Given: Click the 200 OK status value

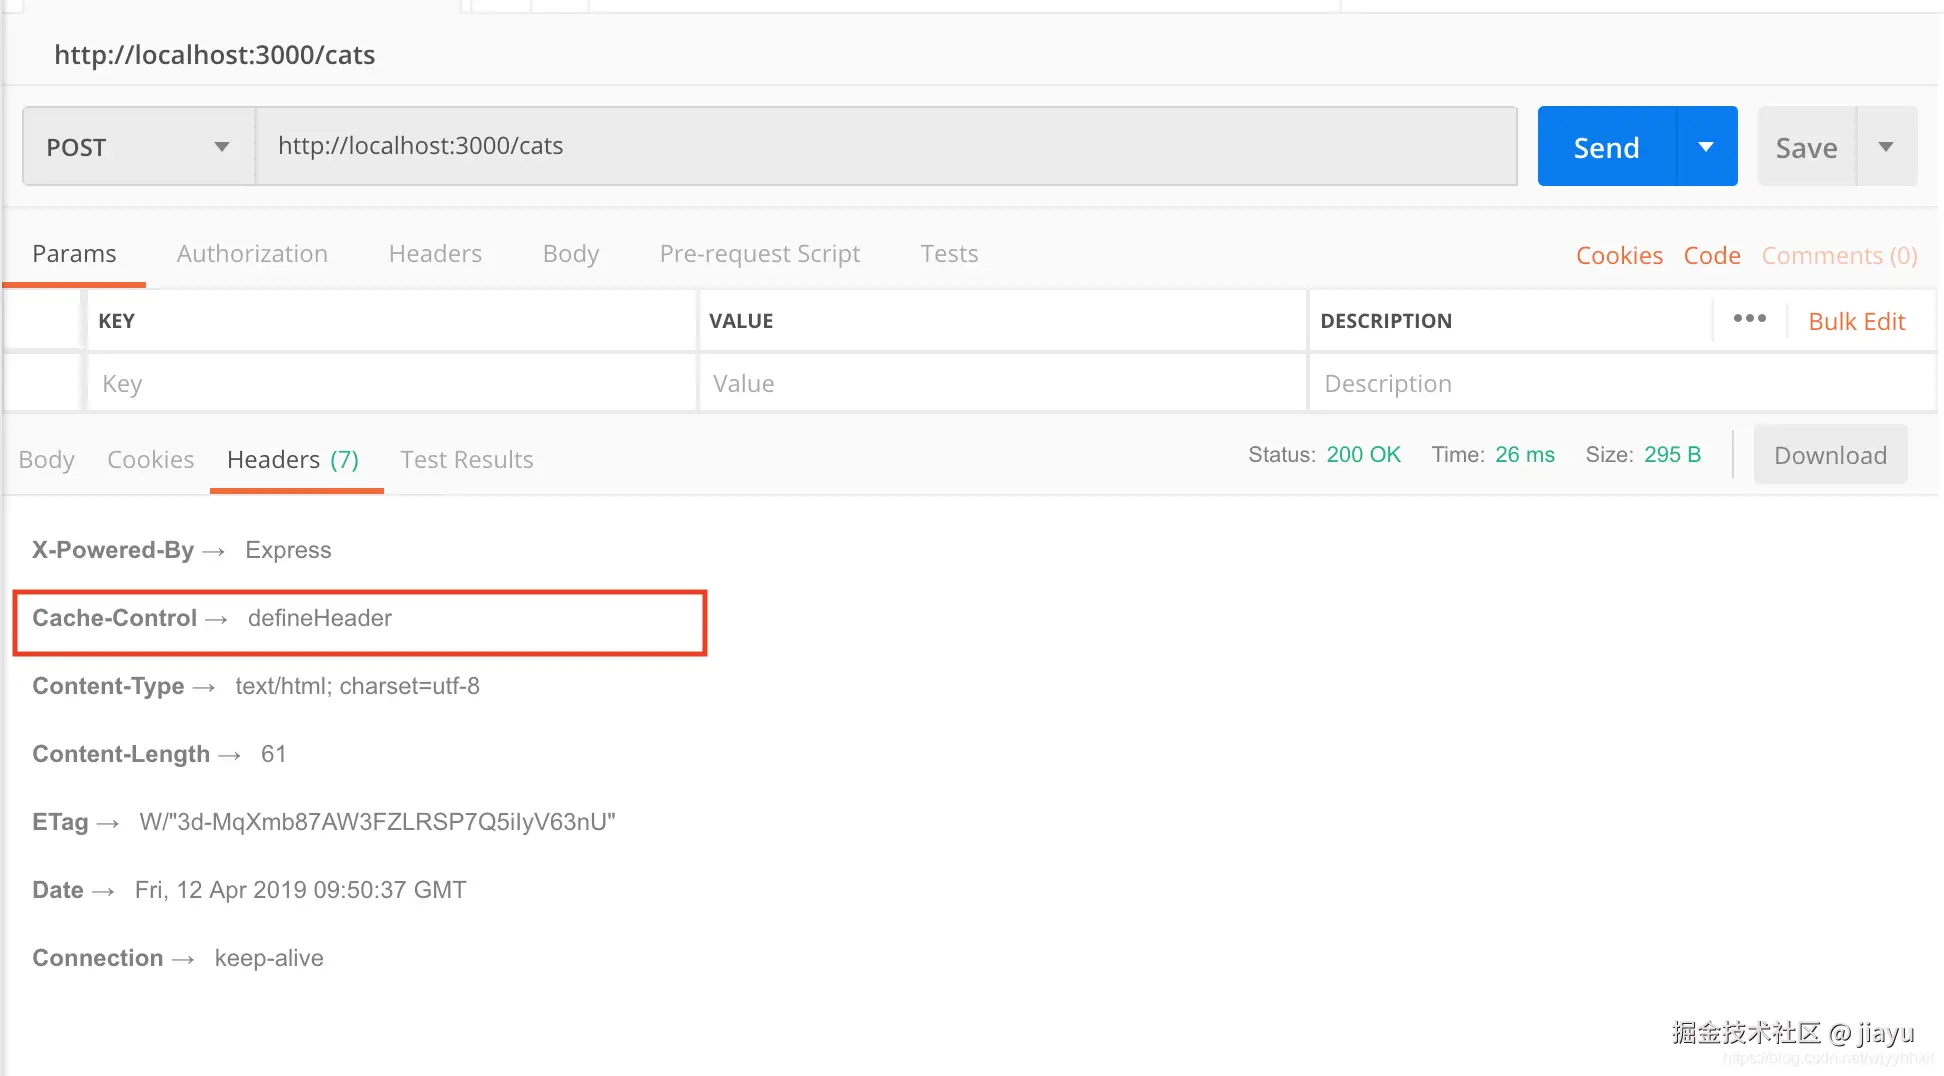Looking at the screenshot, I should [1364, 455].
